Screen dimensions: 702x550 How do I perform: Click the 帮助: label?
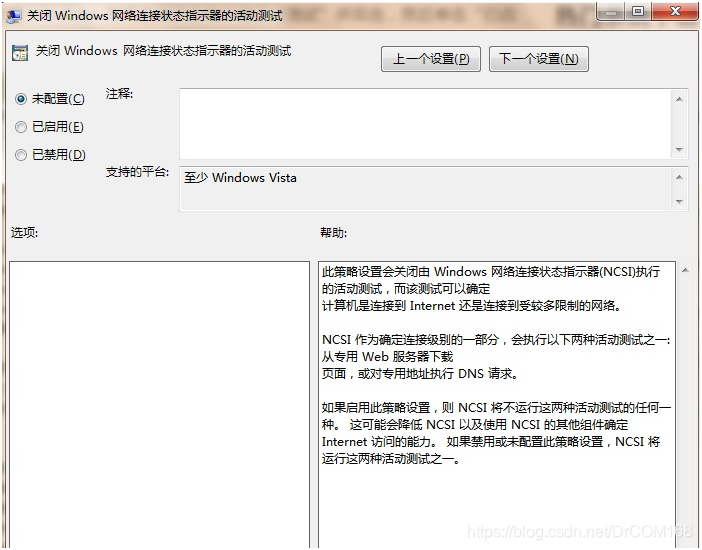click(x=333, y=232)
